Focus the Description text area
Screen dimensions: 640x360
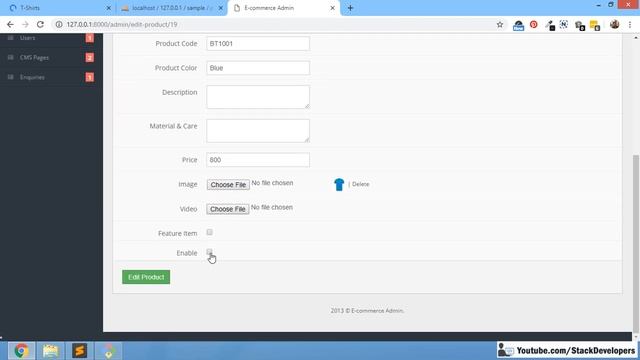(x=258, y=97)
